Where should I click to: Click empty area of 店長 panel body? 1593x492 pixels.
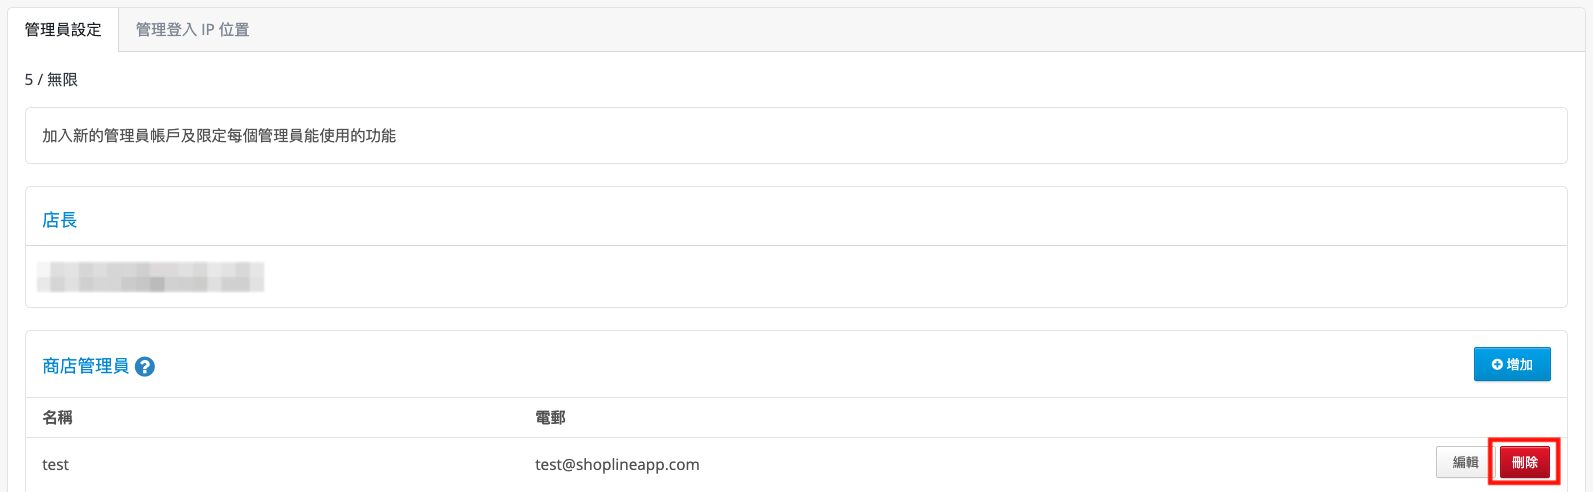coord(900,277)
